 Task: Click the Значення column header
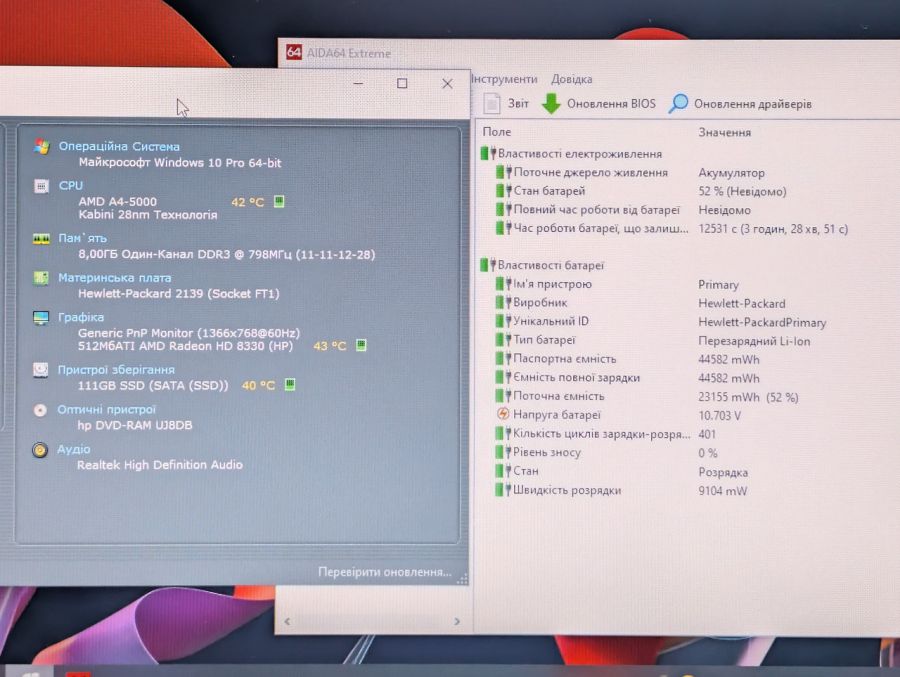point(724,132)
